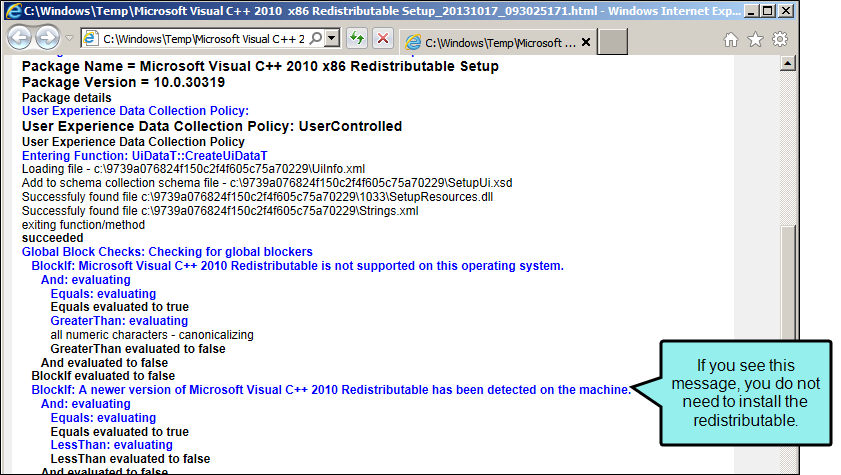This screenshot has height=475, width=841.
Task: Click the 'Package details' text
Action: click(67, 98)
